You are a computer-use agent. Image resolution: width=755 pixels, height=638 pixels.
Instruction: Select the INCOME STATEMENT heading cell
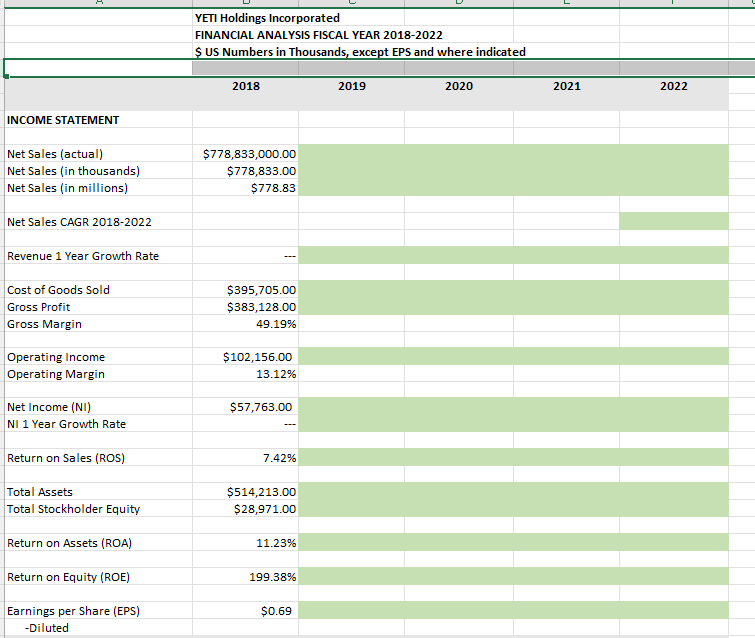tap(63, 120)
